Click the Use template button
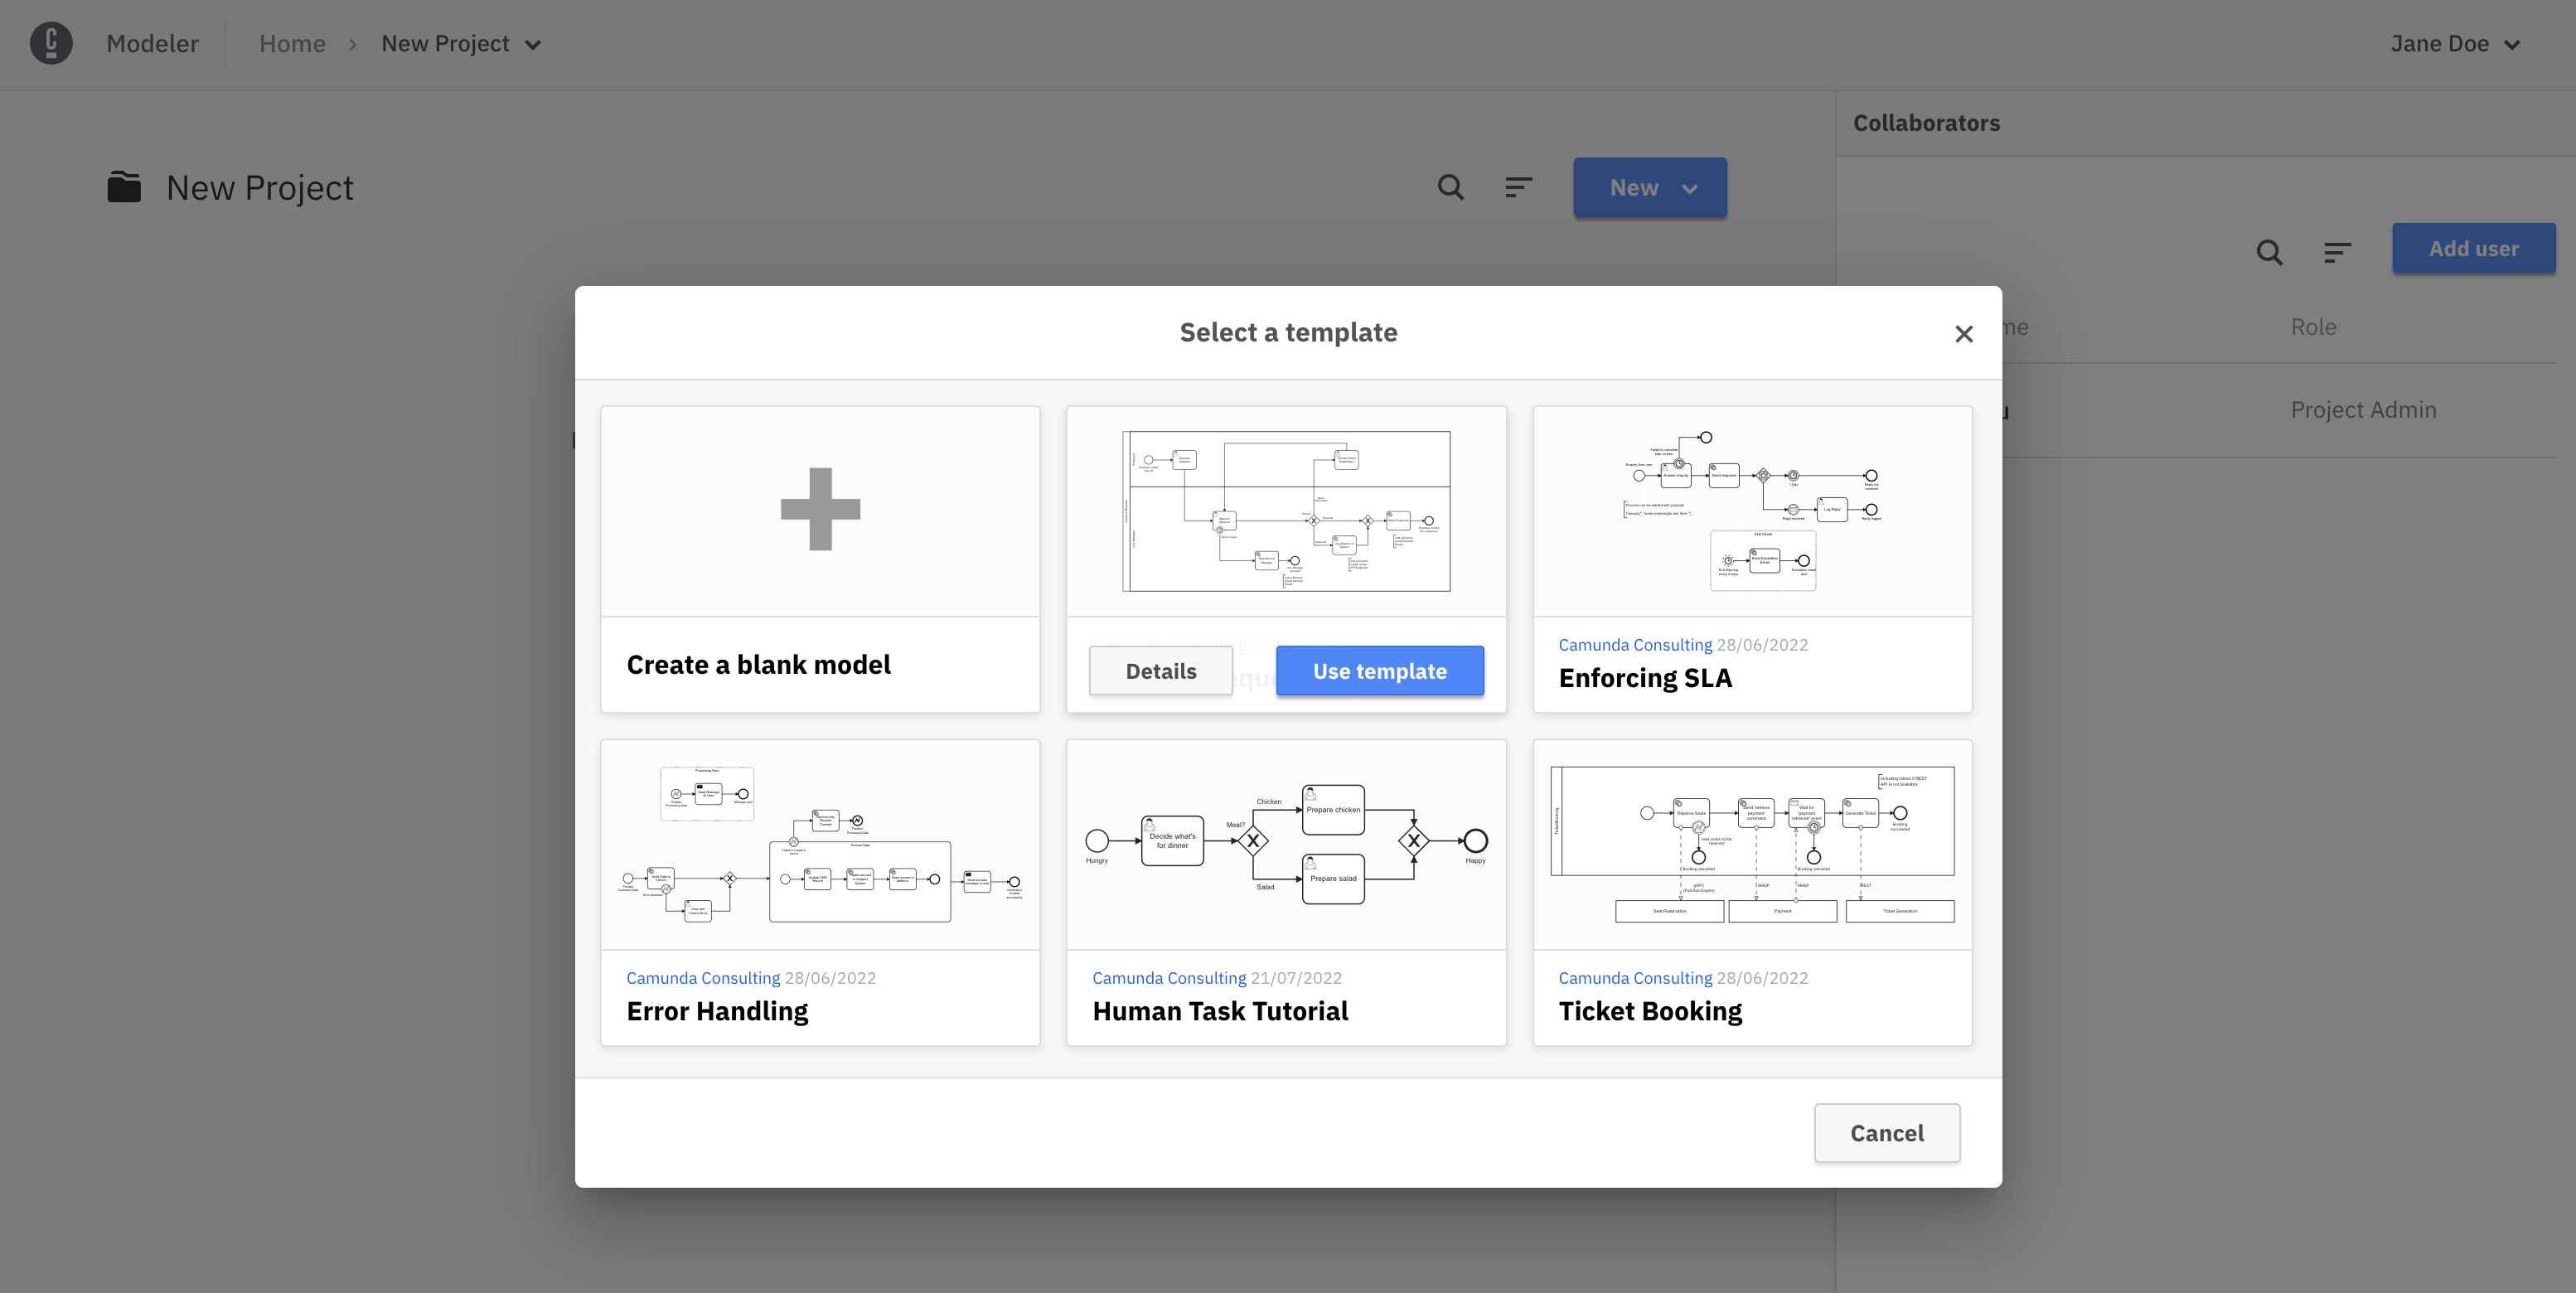This screenshot has height=1293, width=2576. (x=1380, y=670)
